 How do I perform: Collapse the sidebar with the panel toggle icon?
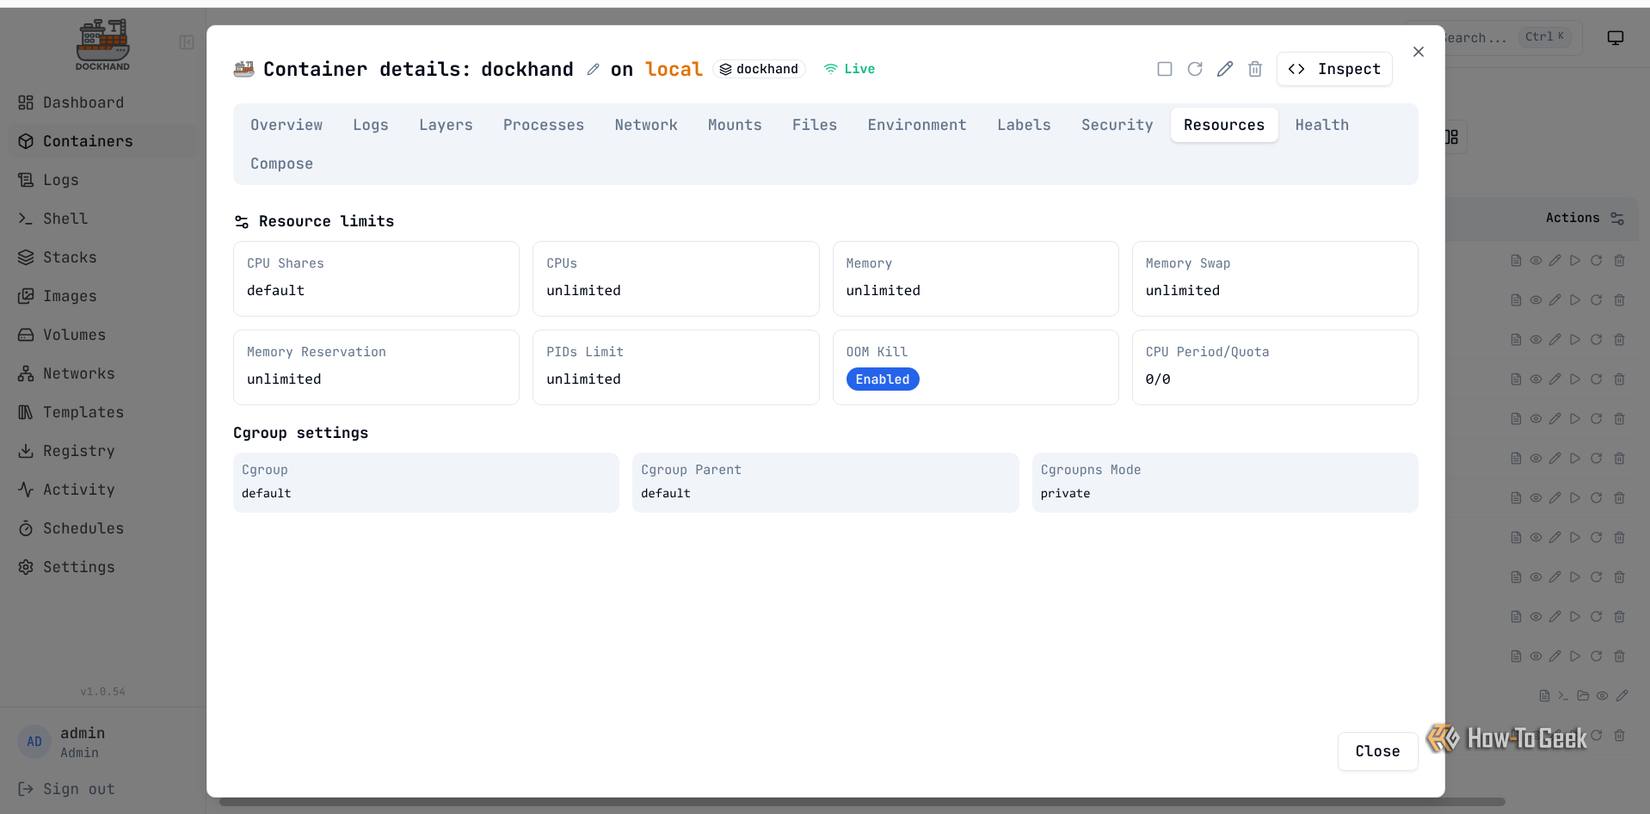[x=187, y=42]
